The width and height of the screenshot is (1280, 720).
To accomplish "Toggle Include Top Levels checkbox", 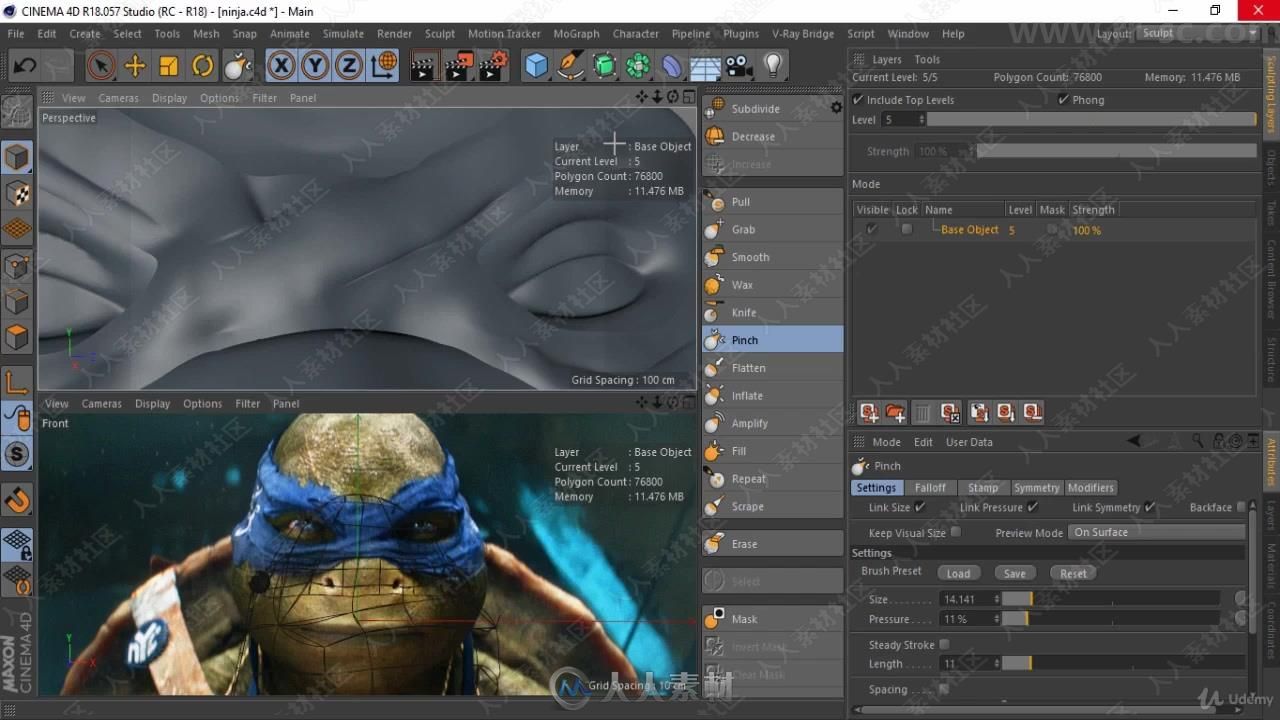I will tap(858, 99).
